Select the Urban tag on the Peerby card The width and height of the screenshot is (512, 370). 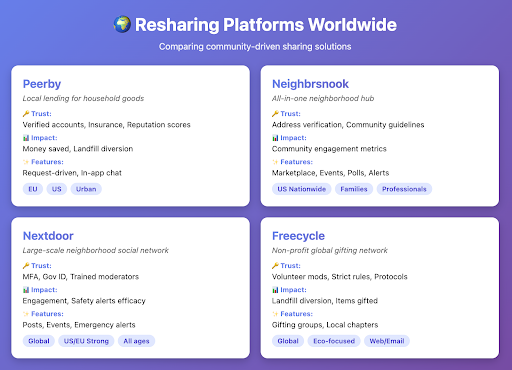click(86, 189)
